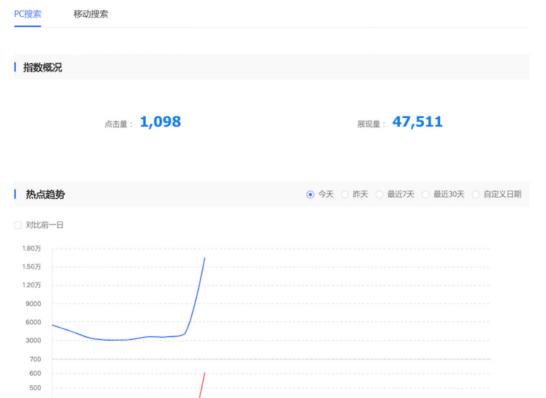Click the 600 axis label
Viewport: 546px width, 398px height.
(x=35, y=373)
